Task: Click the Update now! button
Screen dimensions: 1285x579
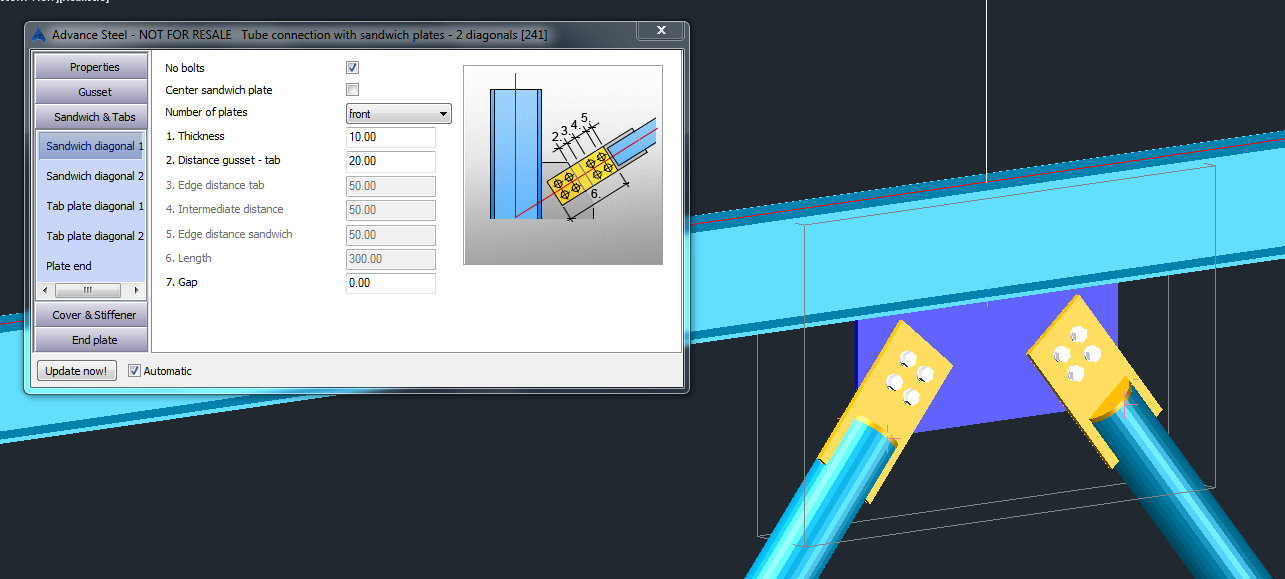Action: pyautogui.click(x=76, y=371)
